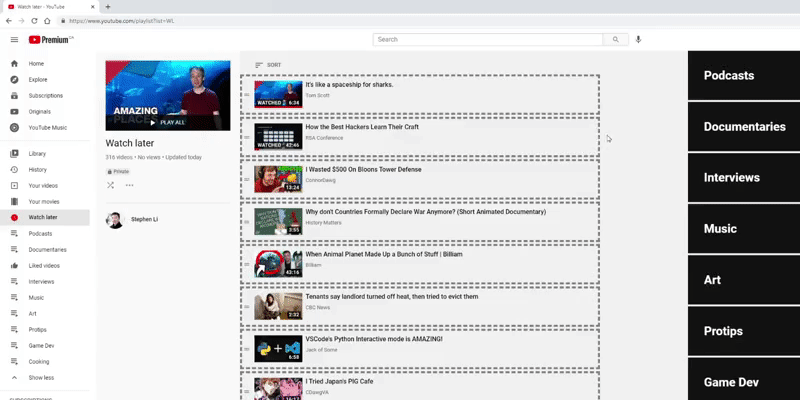Select Watch later in the sidebar
The height and width of the screenshot is (400, 800).
45,217
